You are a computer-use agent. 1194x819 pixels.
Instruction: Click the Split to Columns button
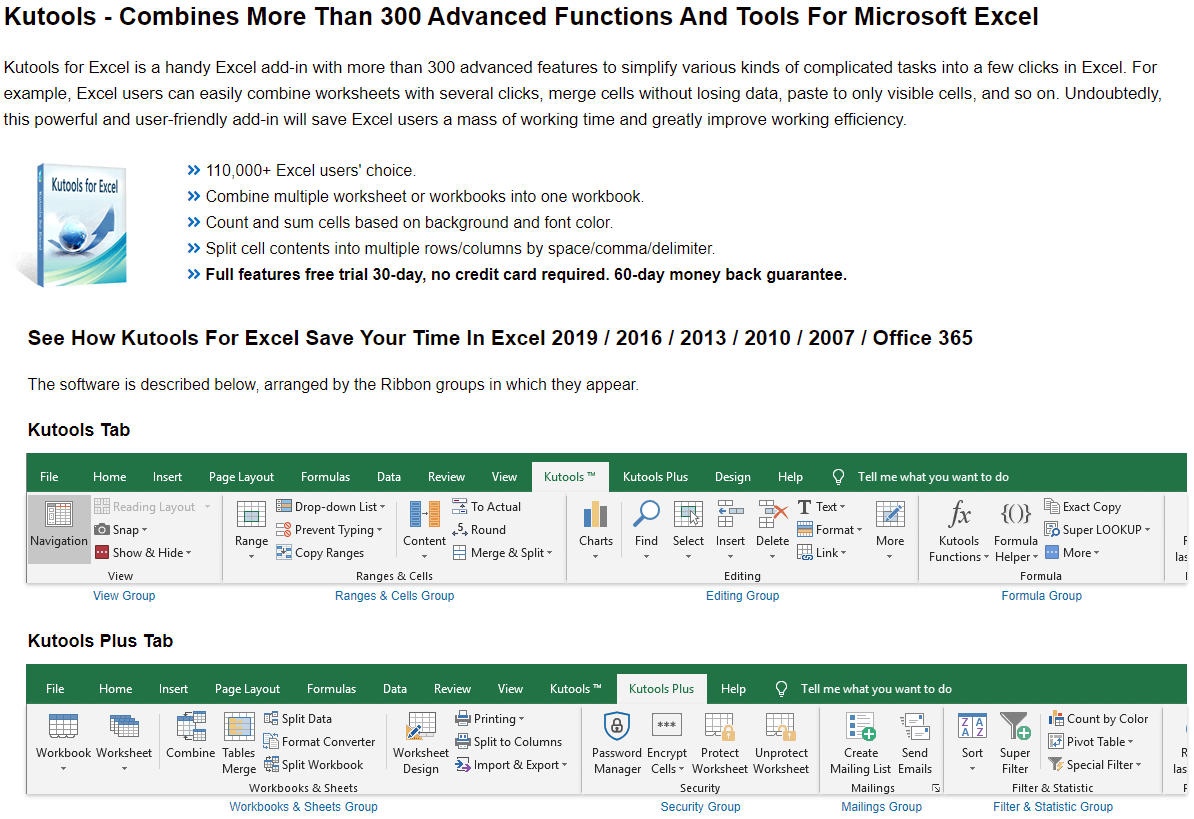pyautogui.click(x=508, y=741)
